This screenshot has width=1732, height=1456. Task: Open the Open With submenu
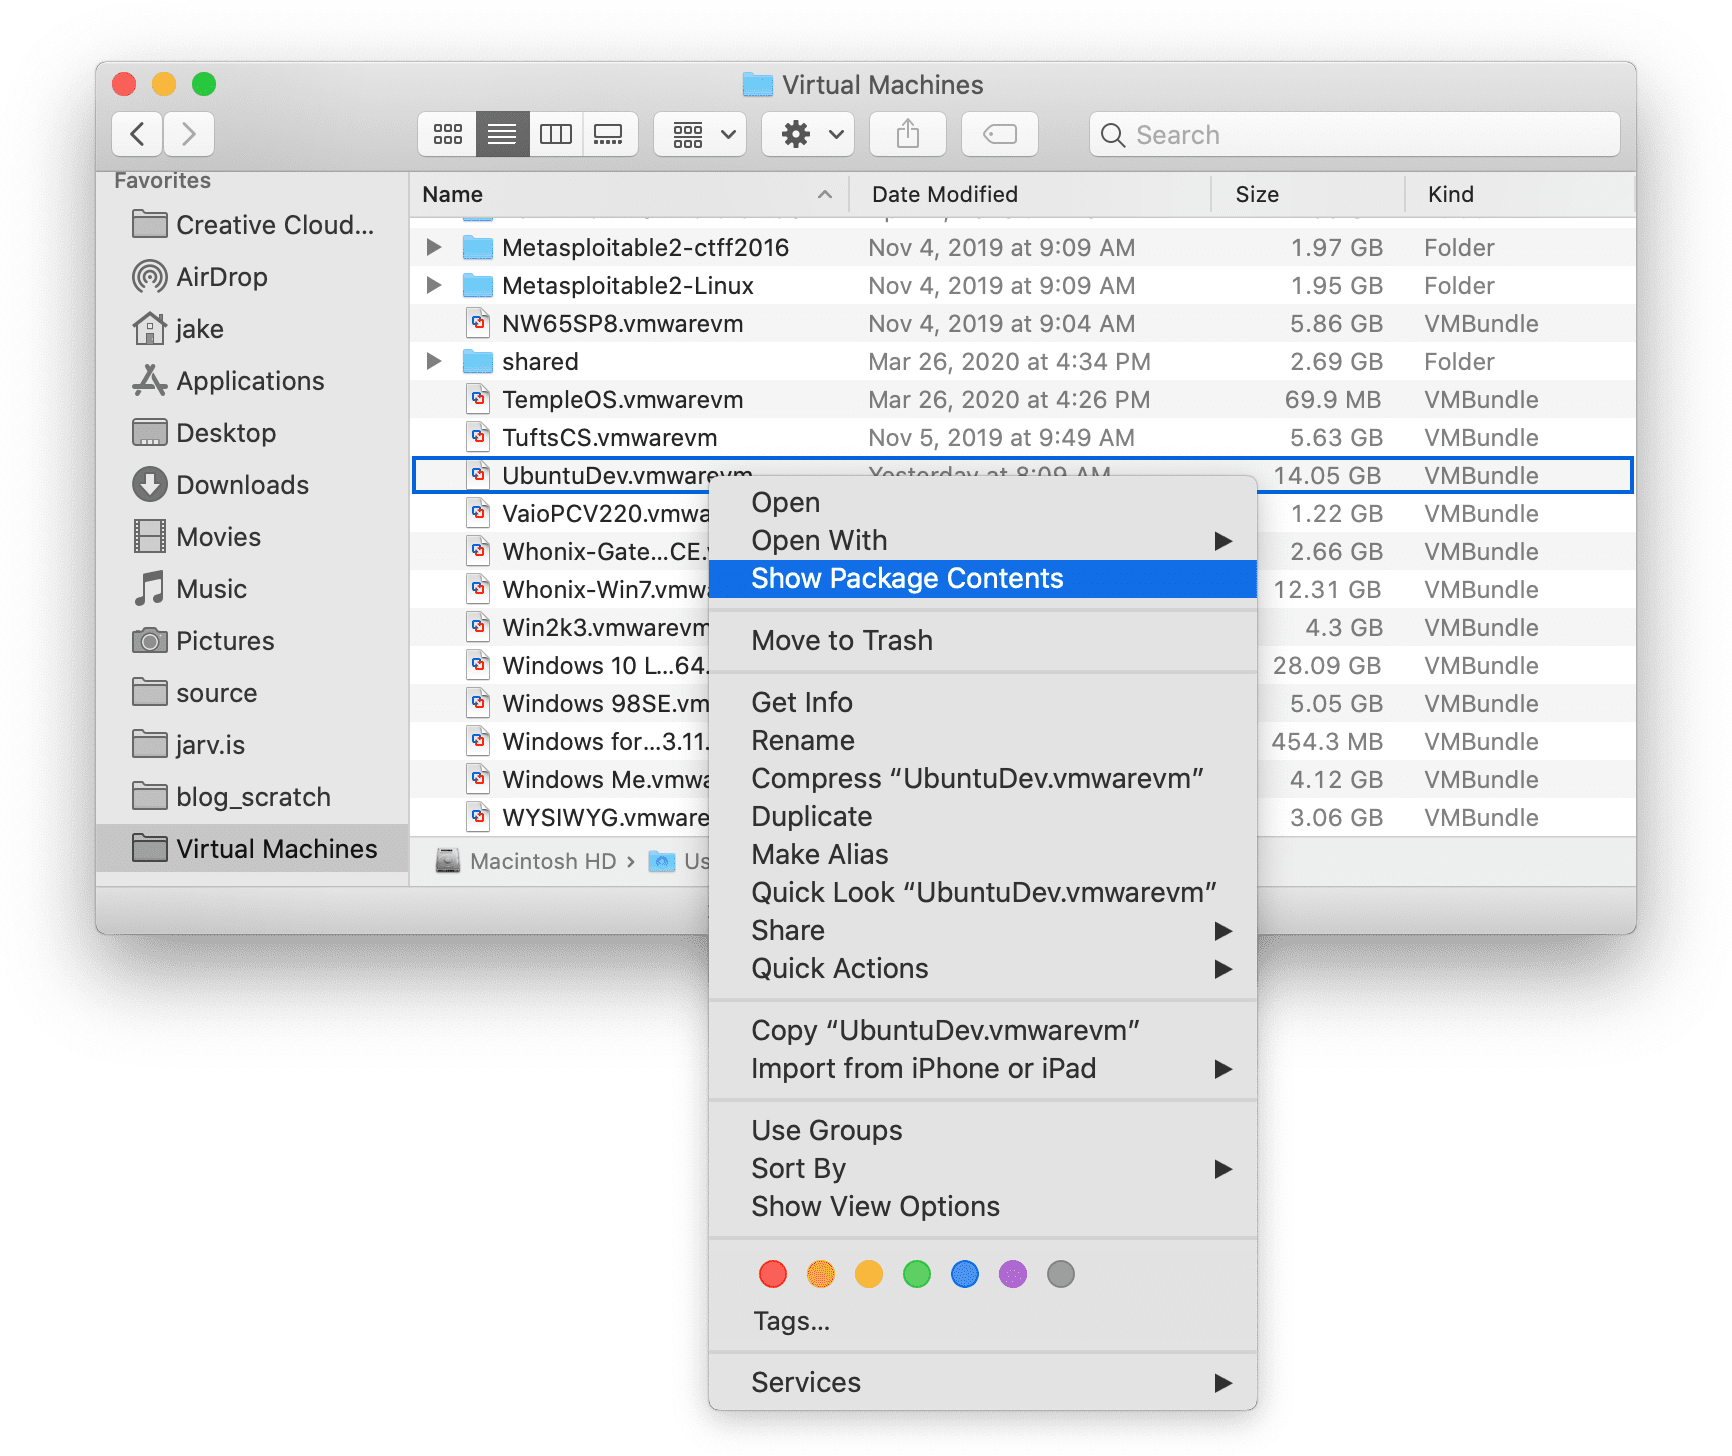819,540
